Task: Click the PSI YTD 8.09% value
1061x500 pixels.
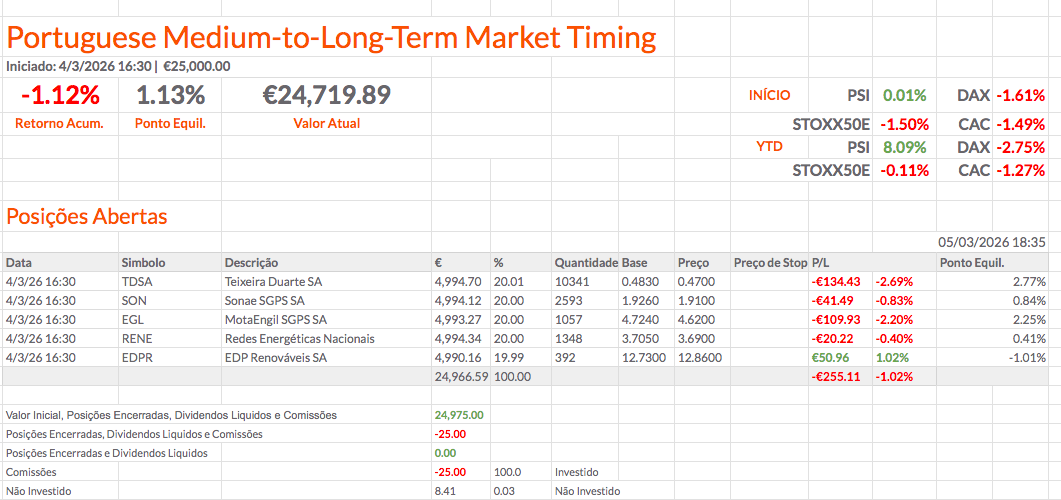Action: coord(904,147)
